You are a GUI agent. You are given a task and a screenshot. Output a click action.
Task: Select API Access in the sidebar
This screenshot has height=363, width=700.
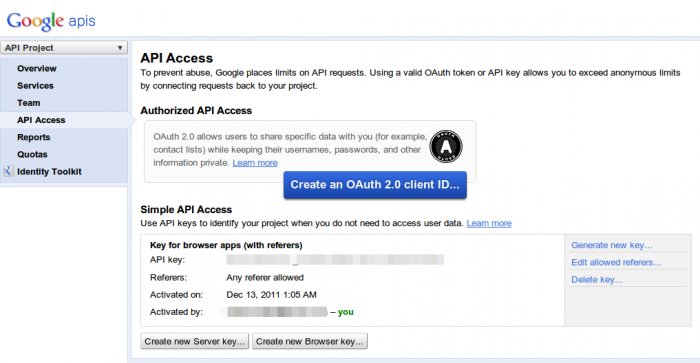click(41, 120)
